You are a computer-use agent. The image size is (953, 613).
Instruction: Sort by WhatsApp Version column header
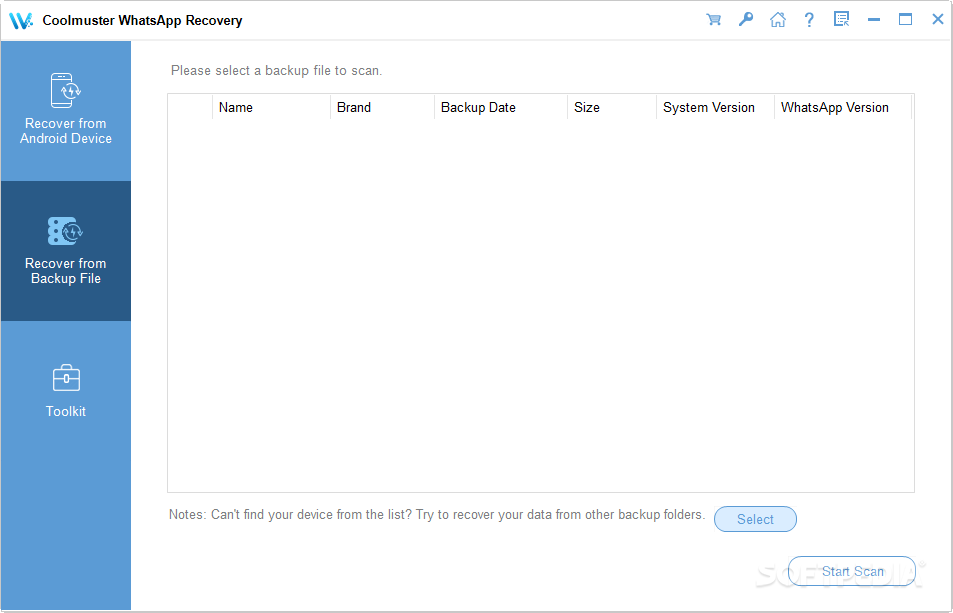843,107
